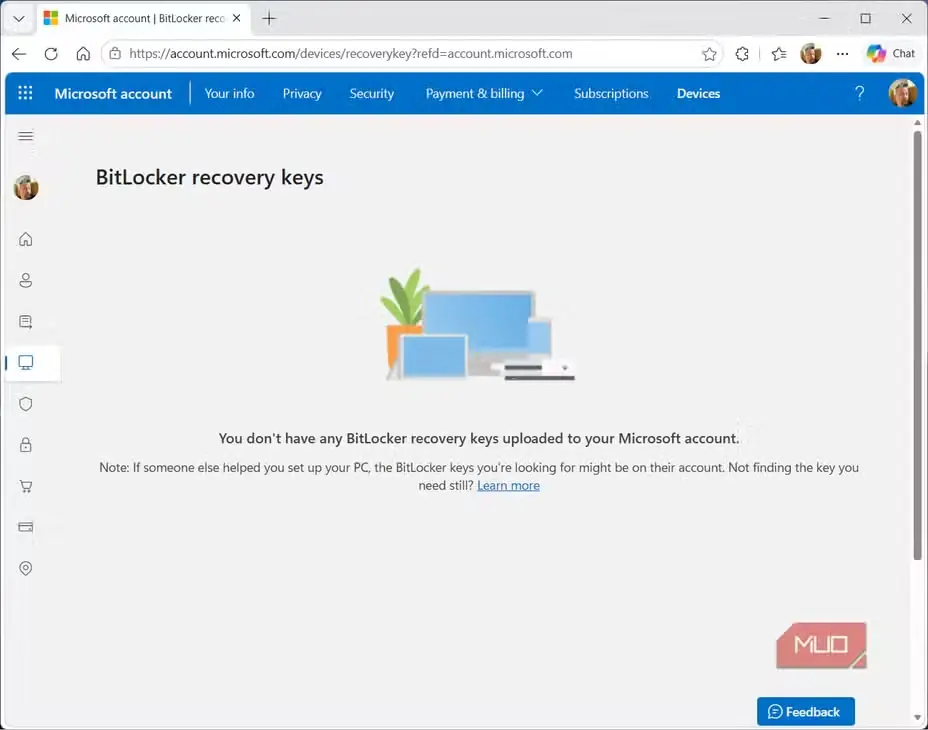
Task: Expand the Payment & billing dropdown
Action: point(484,94)
